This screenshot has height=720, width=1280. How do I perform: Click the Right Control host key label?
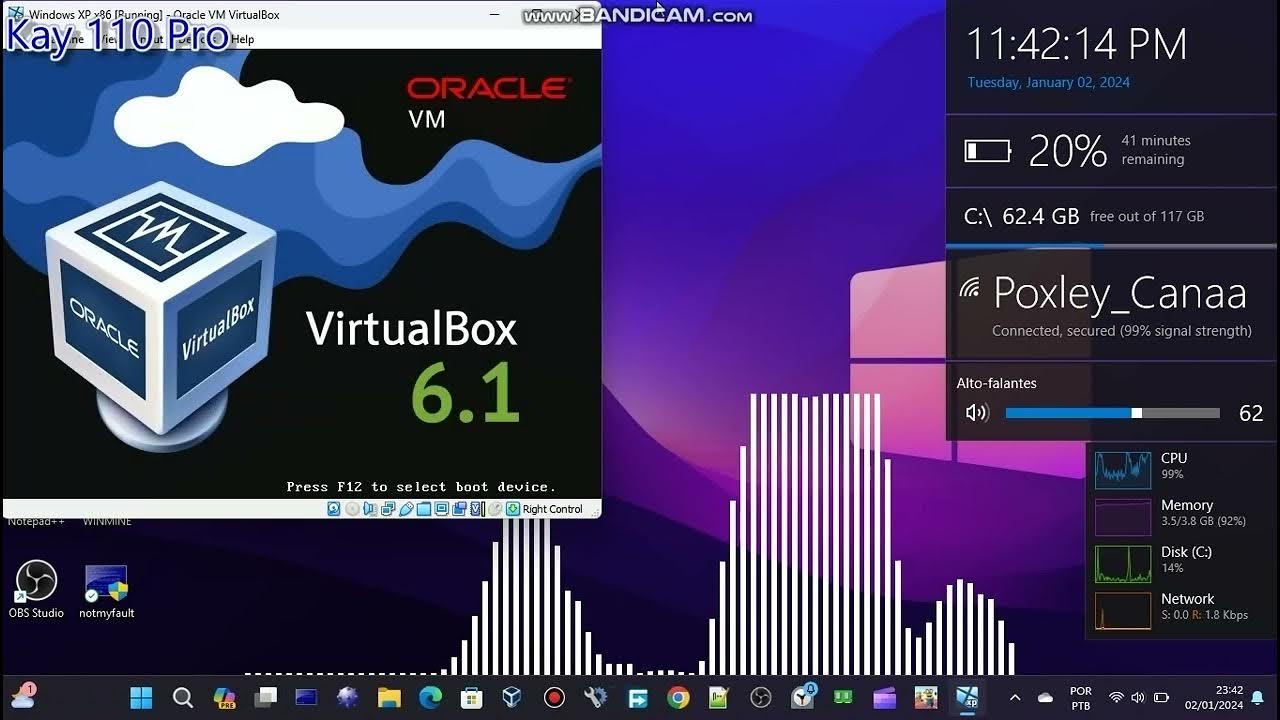tap(552, 509)
